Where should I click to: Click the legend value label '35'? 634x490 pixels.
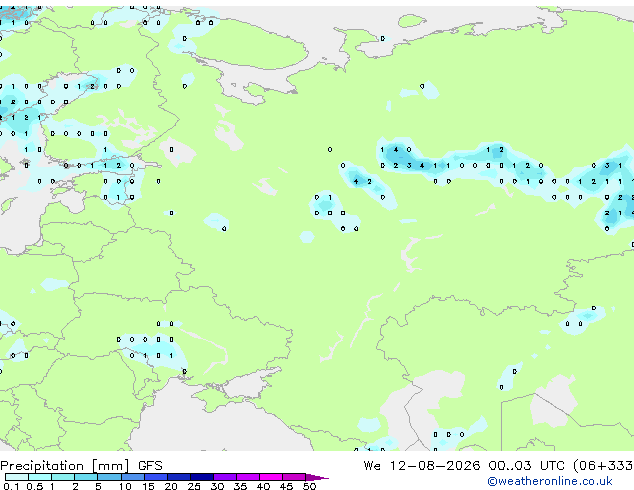coord(240,486)
